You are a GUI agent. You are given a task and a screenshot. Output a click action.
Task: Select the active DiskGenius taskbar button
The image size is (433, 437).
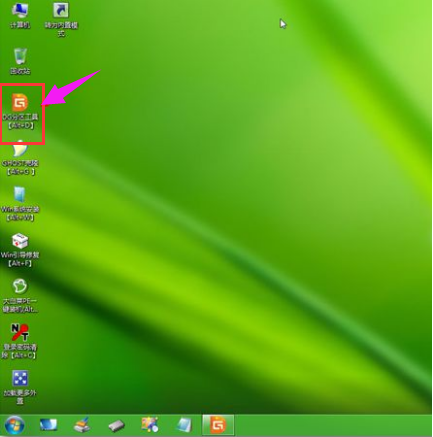218,425
